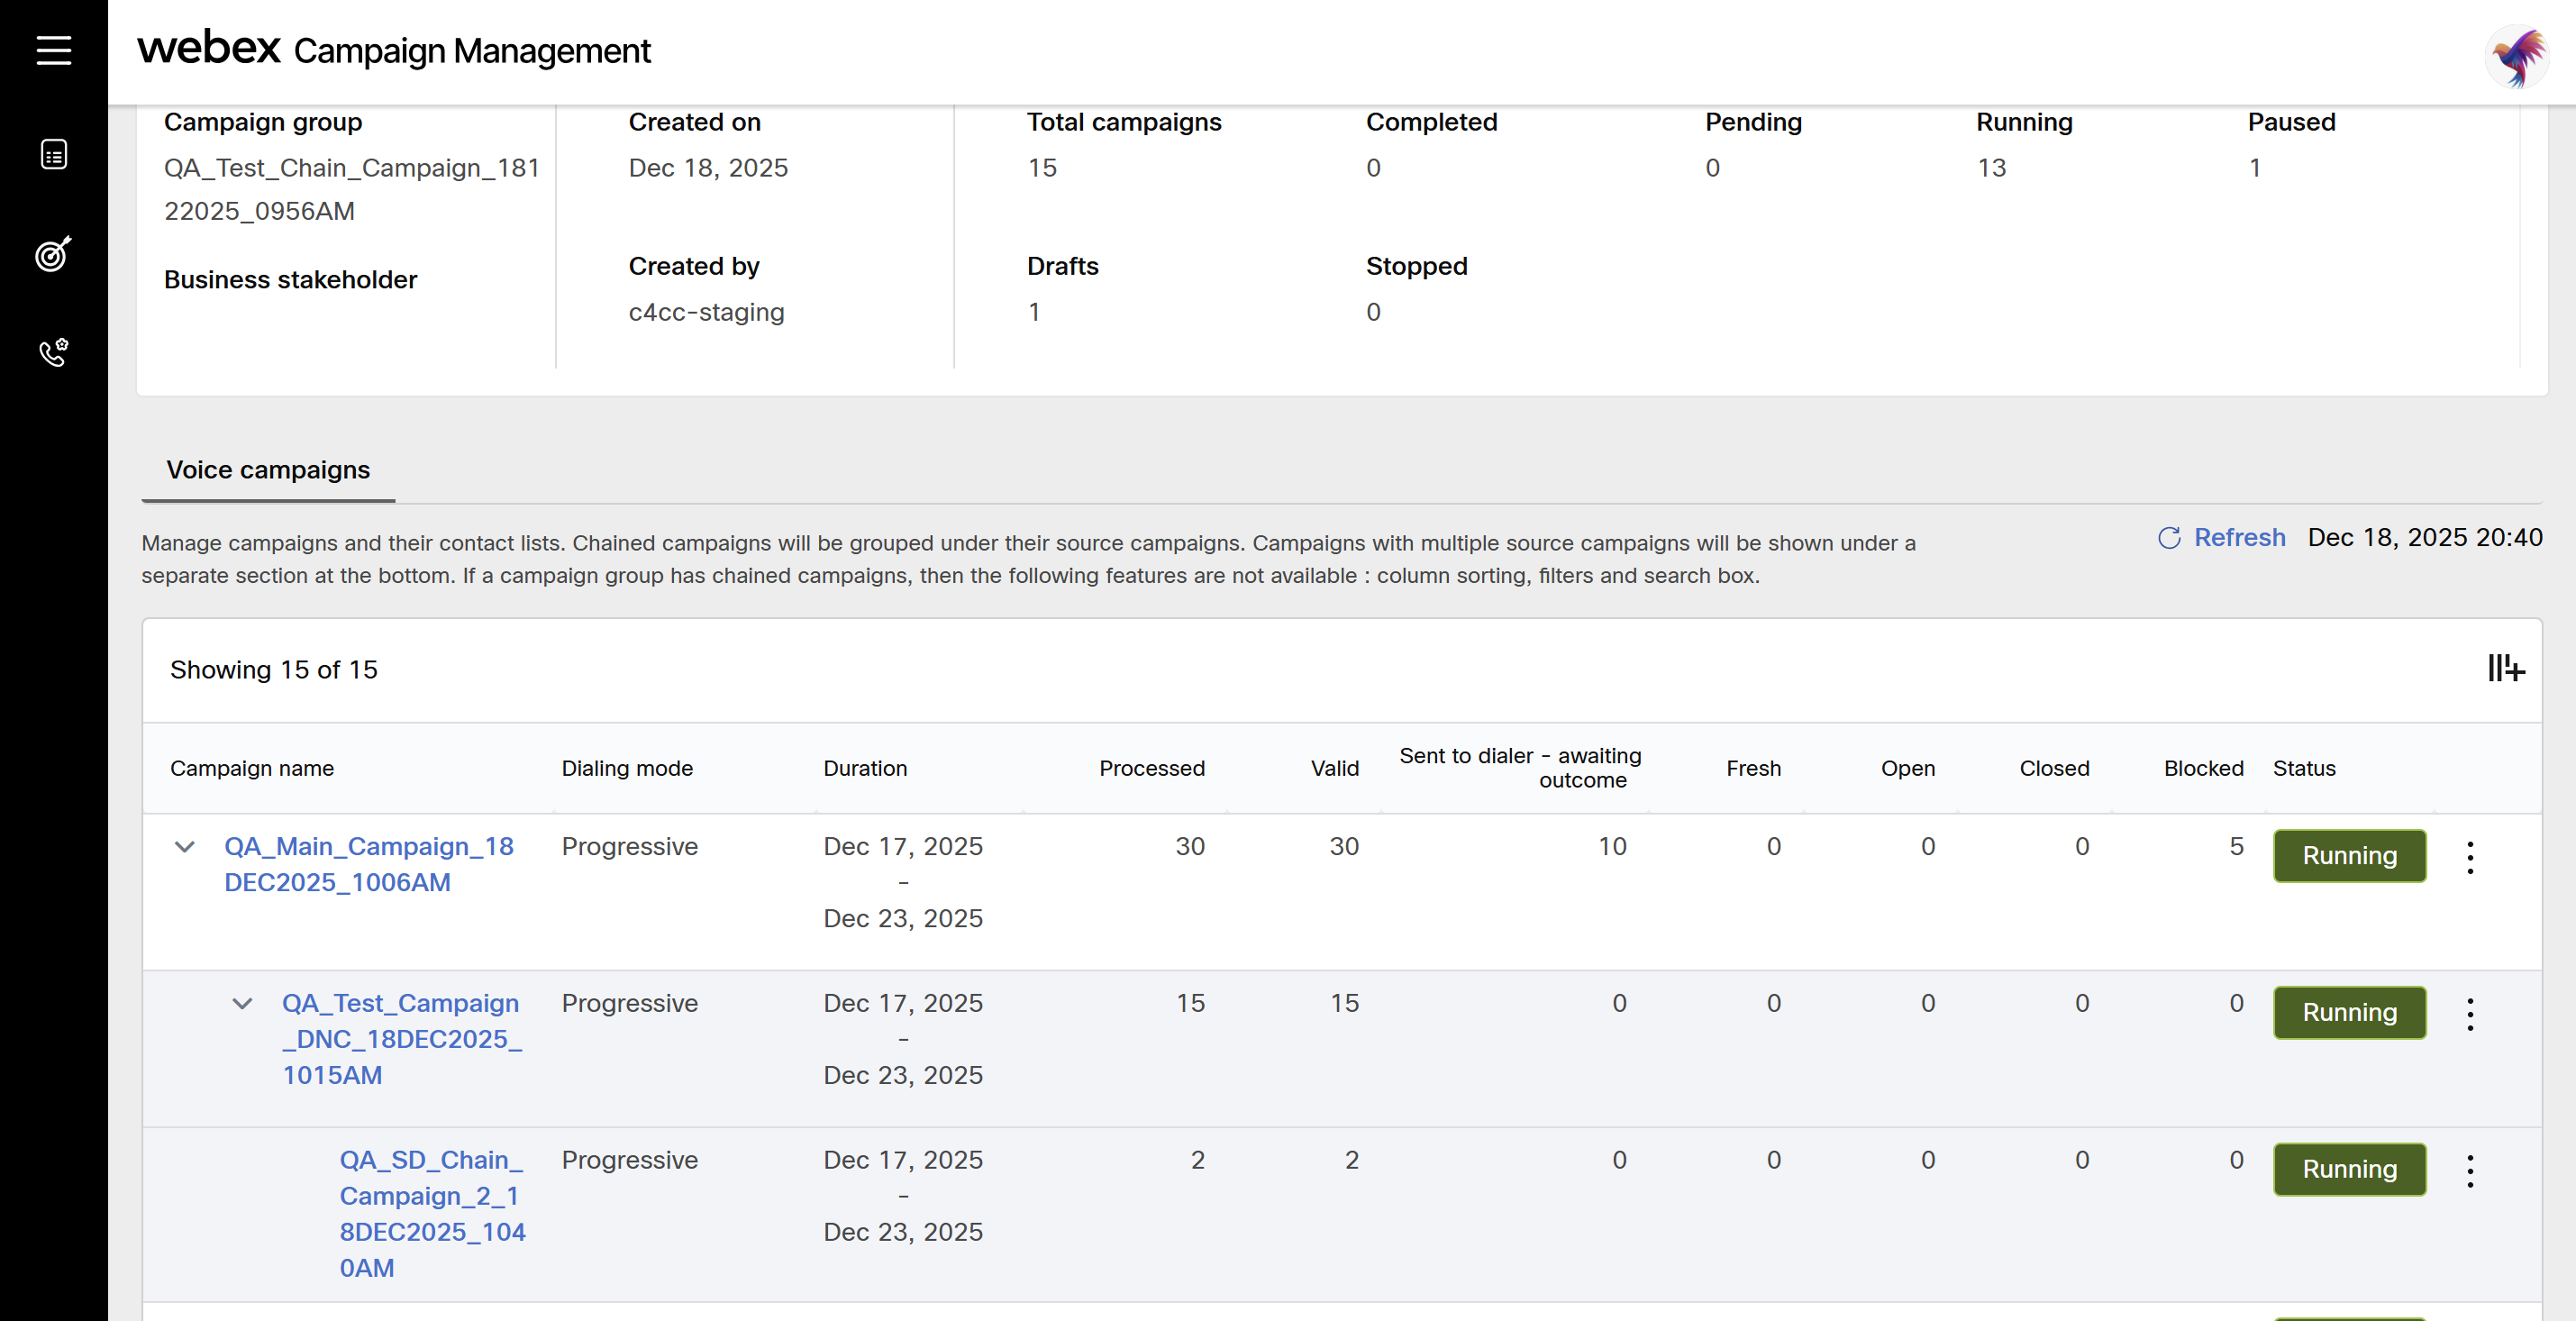Click Running status badge on QA_Main_Campaign
The height and width of the screenshot is (1321, 2576).
pos(2349,856)
